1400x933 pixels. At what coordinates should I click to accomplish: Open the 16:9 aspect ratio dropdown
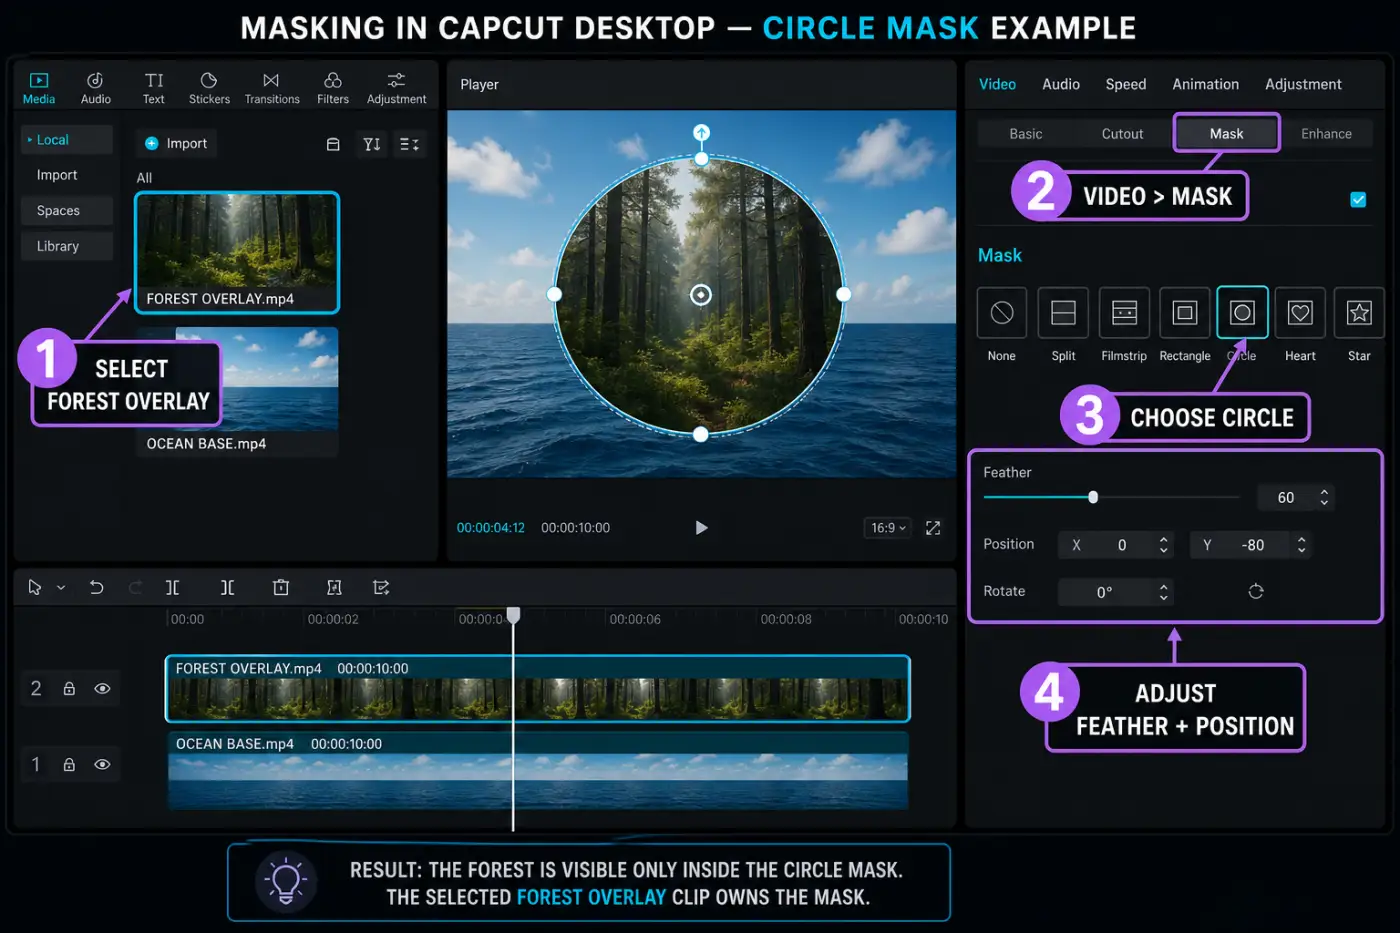(888, 528)
